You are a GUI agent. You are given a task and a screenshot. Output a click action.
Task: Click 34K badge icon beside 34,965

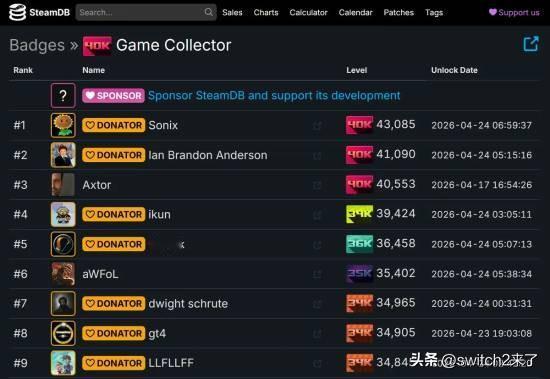(359, 303)
